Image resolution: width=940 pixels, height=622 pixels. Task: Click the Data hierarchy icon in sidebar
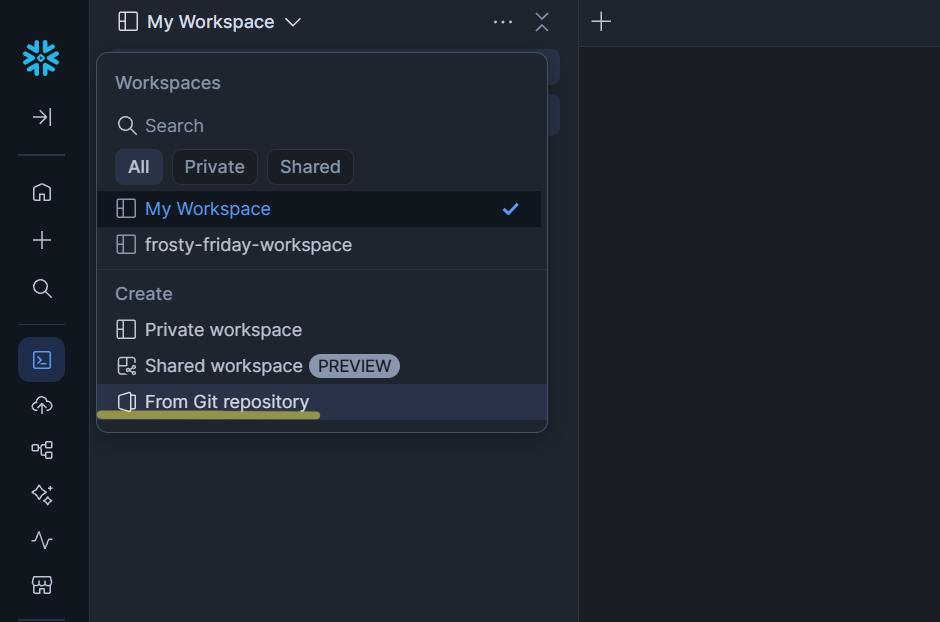coord(41,450)
